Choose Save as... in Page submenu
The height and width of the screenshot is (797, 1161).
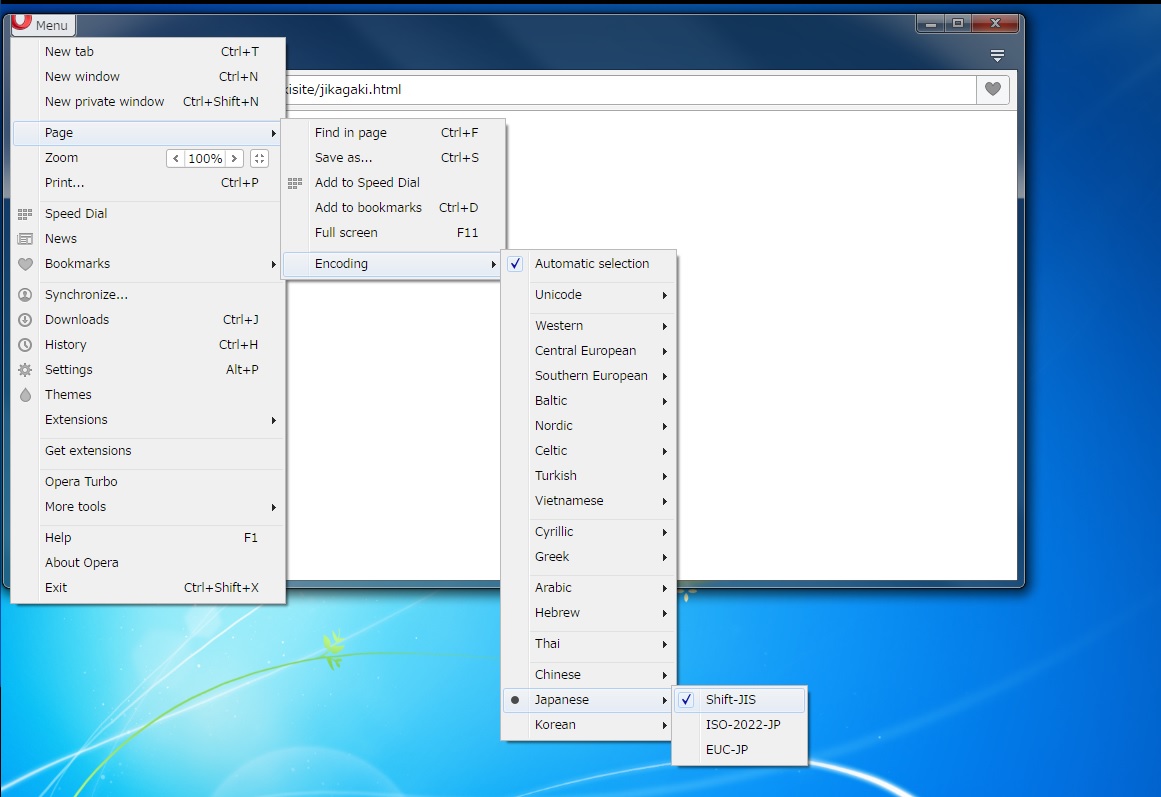tap(393, 159)
